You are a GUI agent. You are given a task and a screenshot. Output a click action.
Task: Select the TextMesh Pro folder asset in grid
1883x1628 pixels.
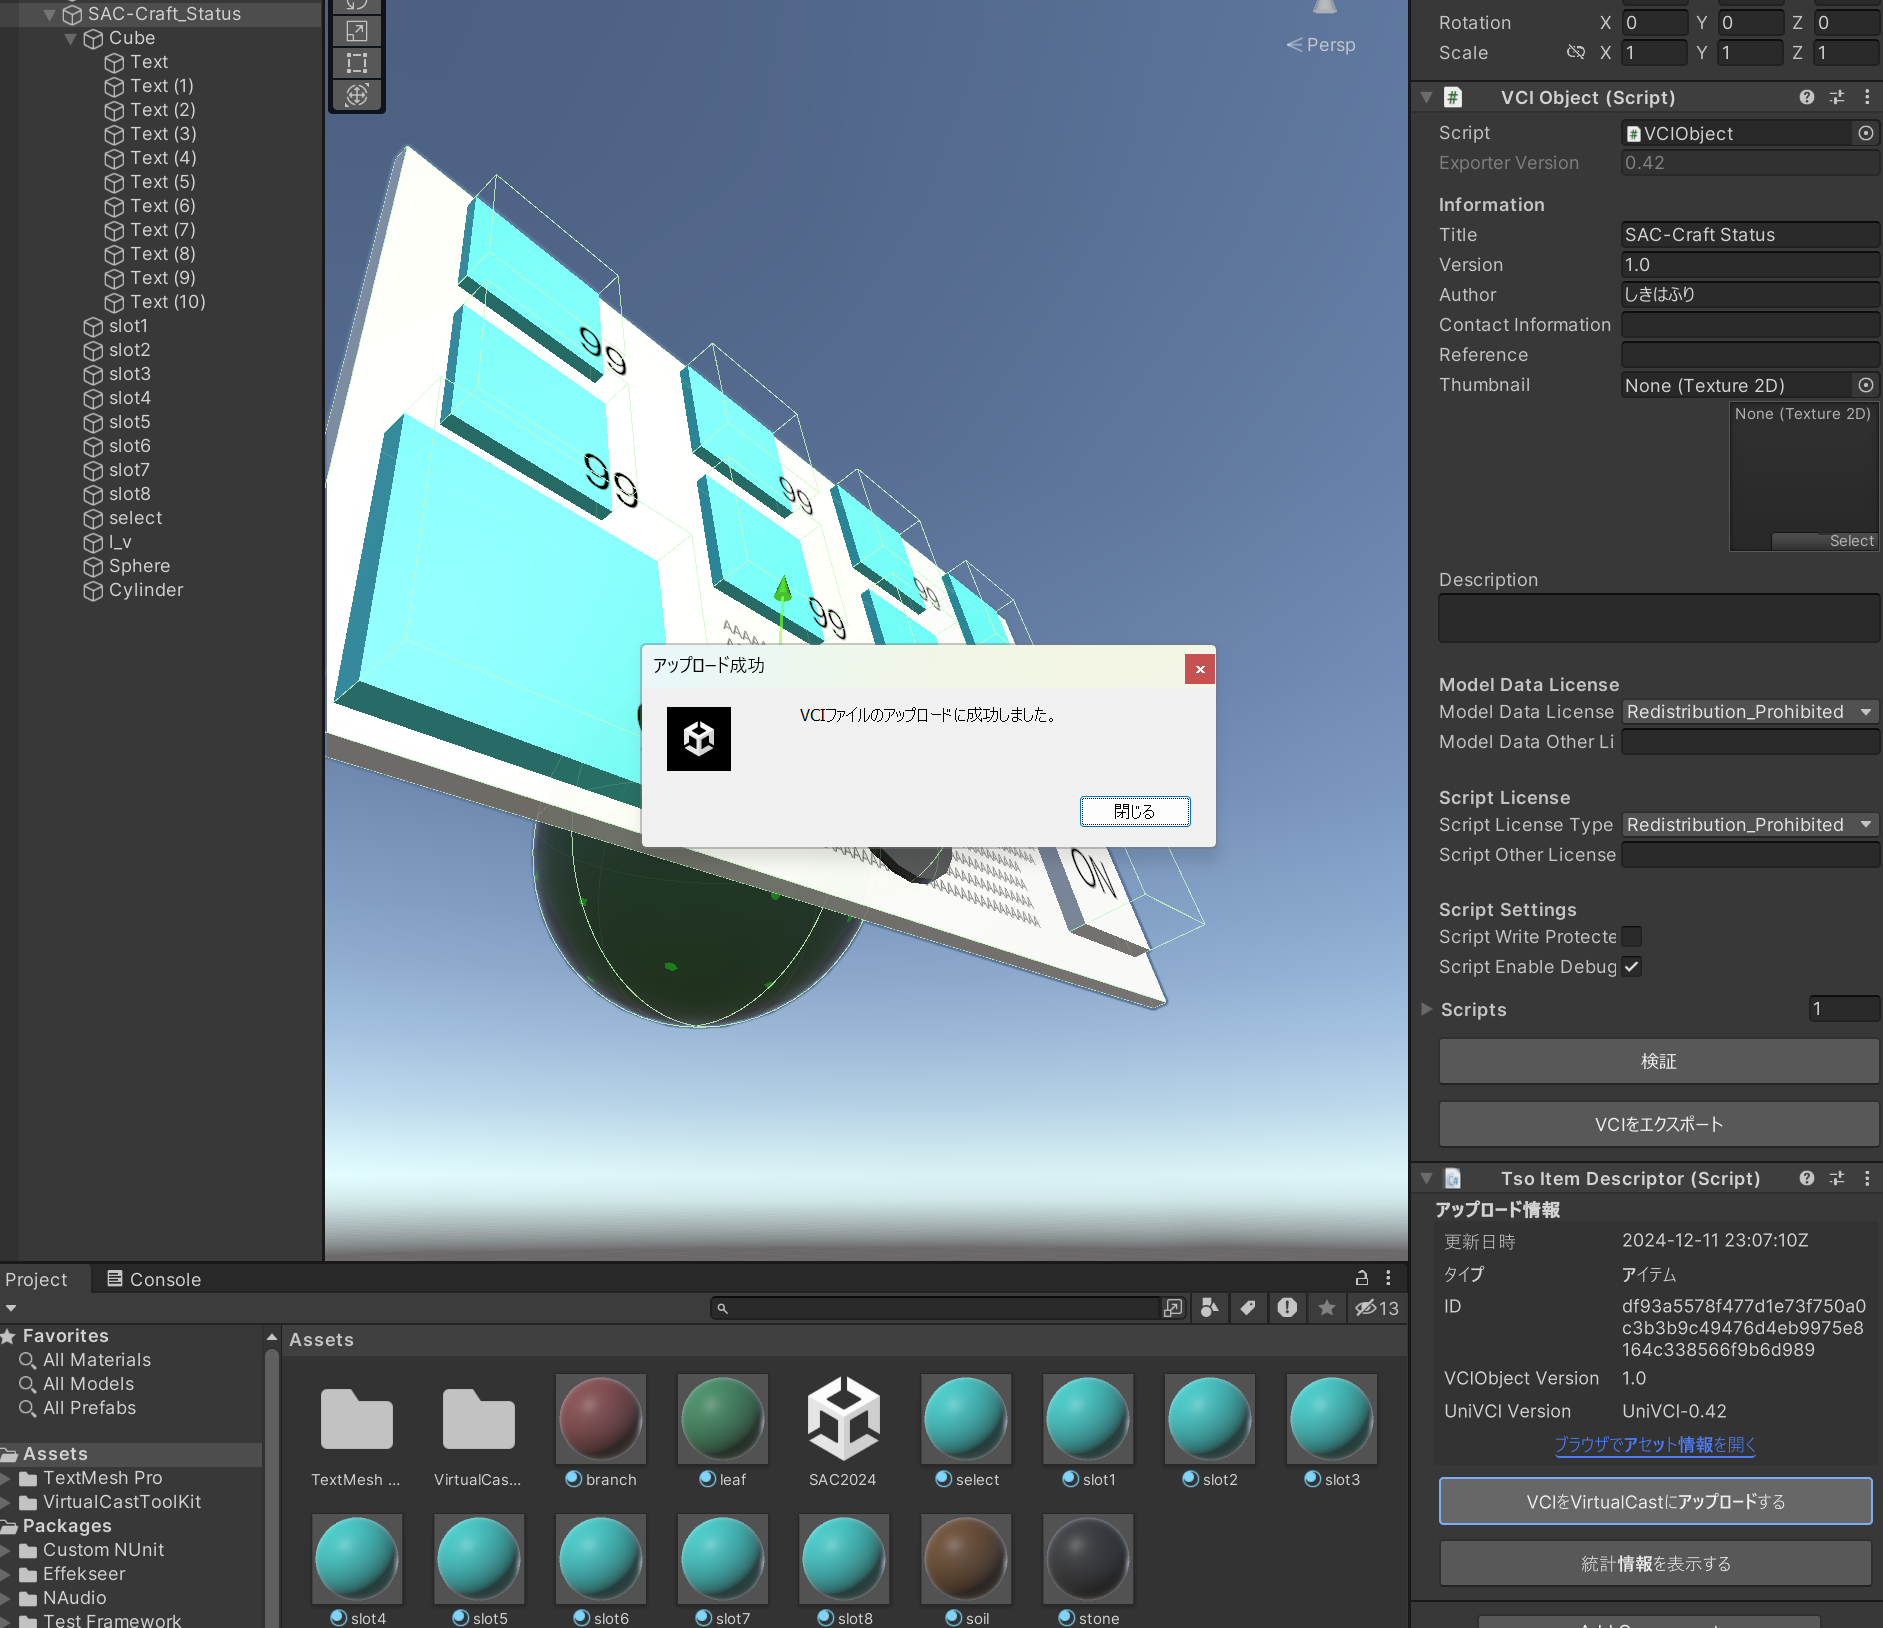coord(356,1431)
